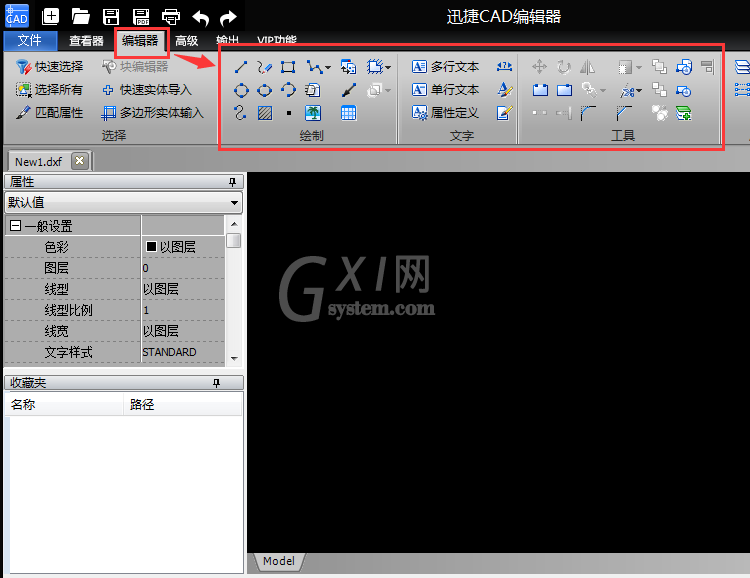Click the Print icon

tap(171, 17)
